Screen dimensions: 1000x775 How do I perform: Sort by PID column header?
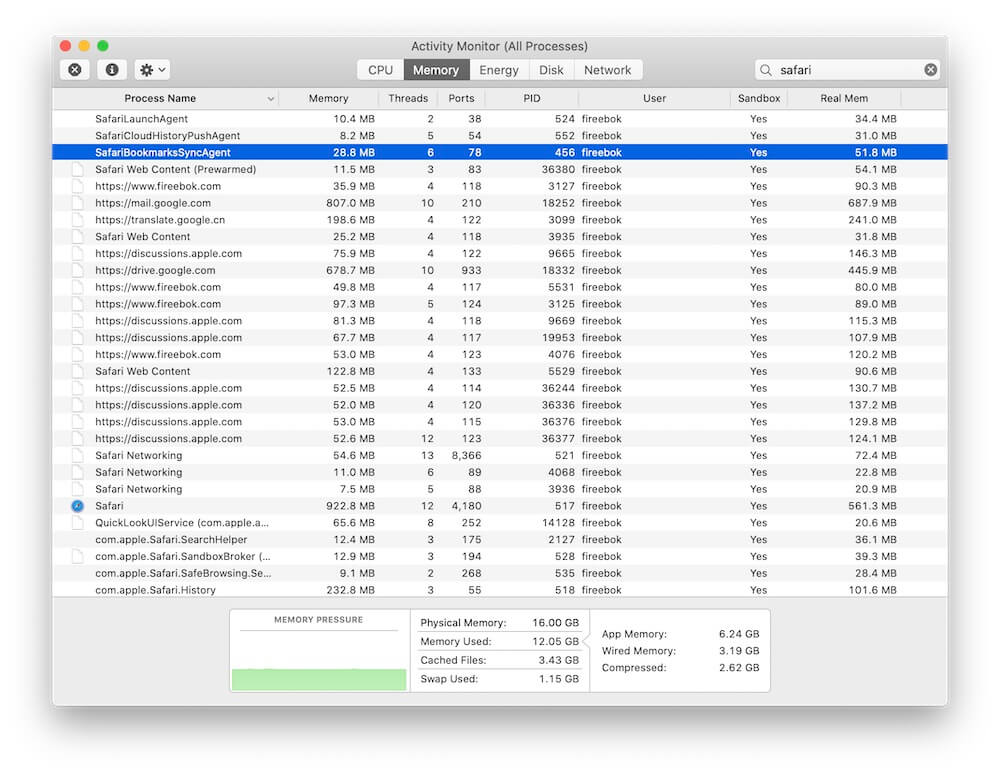coord(532,98)
